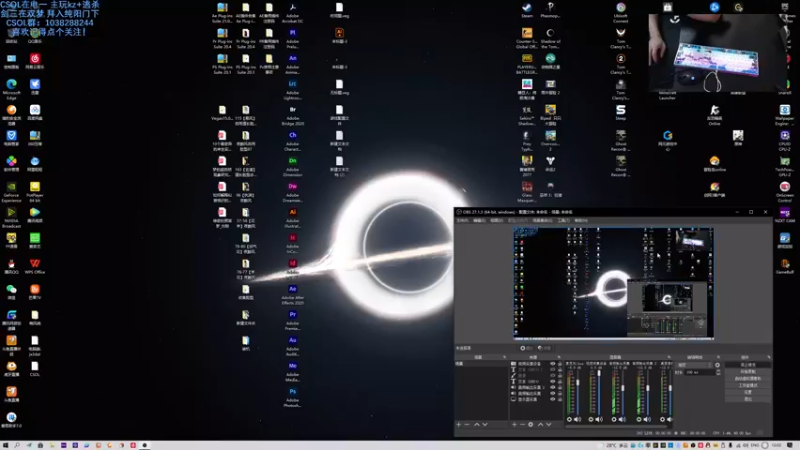Open Adobe Media Encoder icon
This screenshot has height=450, width=800.
tap(292, 371)
